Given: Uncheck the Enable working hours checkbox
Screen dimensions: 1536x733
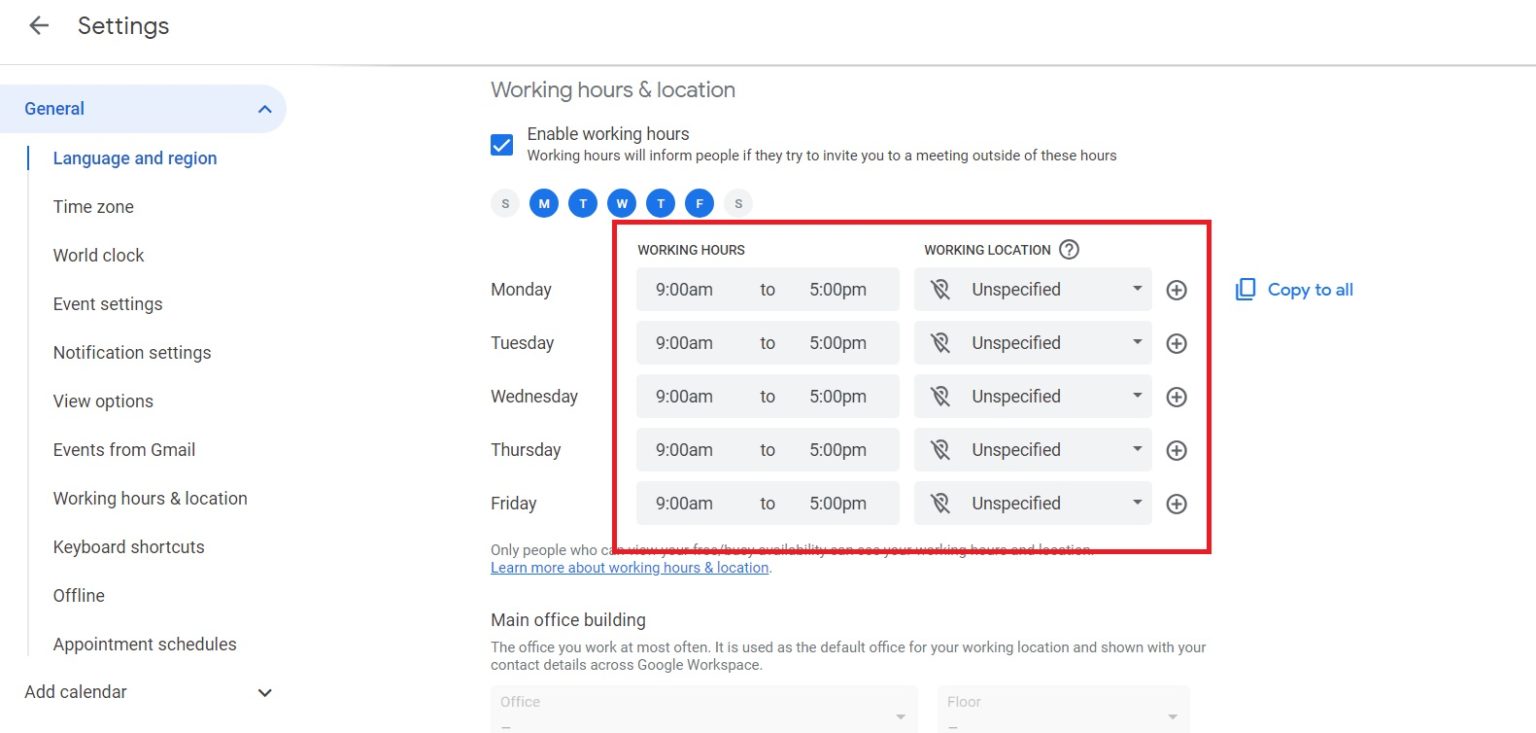Looking at the screenshot, I should point(502,145).
